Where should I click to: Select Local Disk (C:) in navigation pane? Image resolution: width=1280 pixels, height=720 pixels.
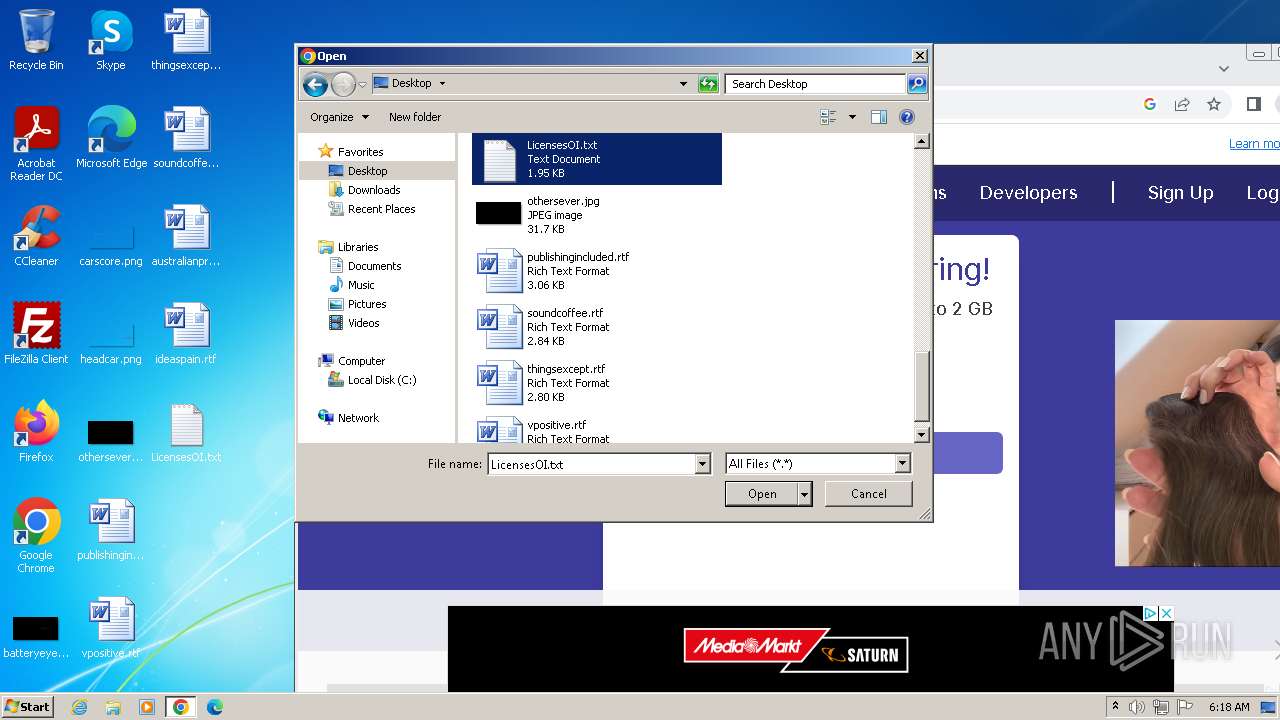(381, 380)
